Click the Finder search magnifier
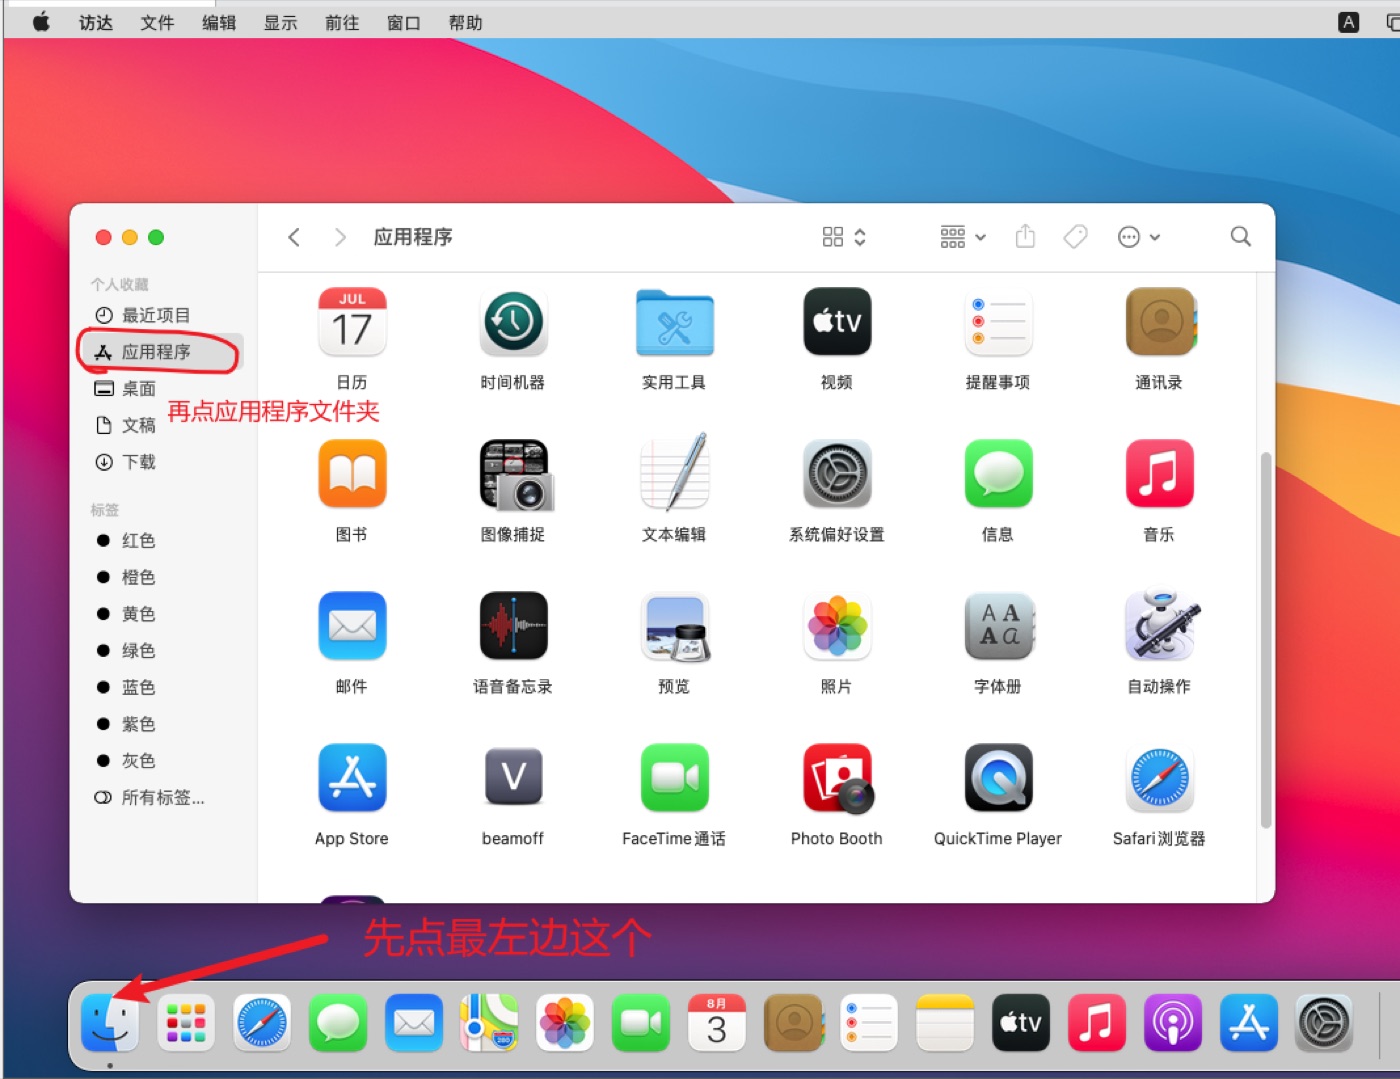This screenshot has width=1400, height=1079. coord(1241,237)
